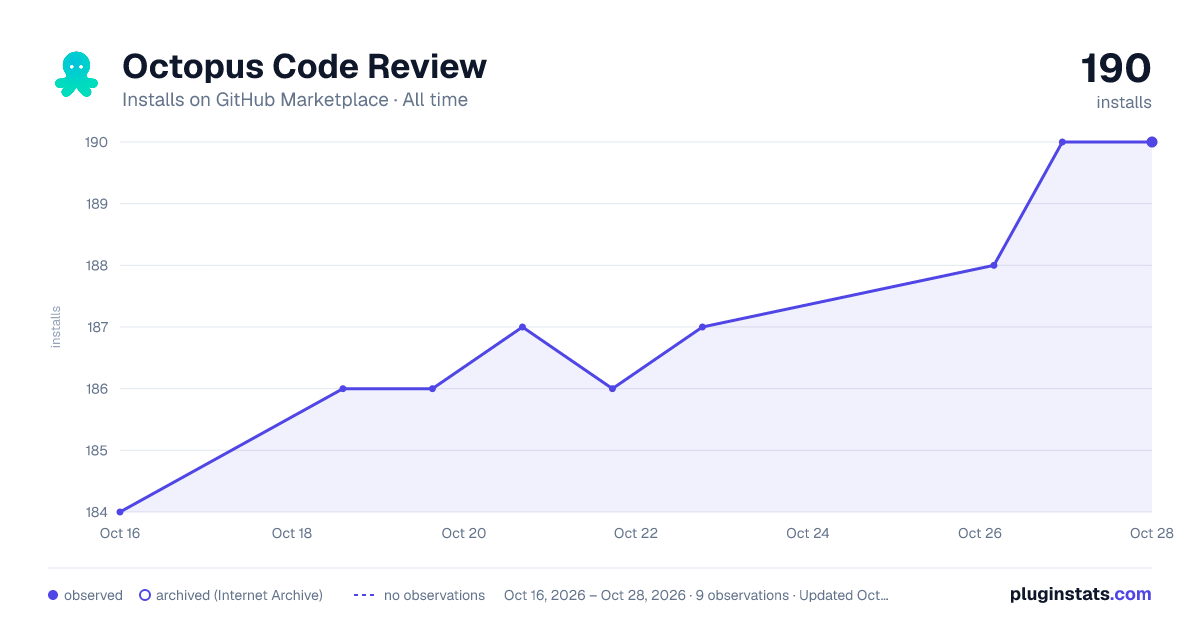Click the 190 y-axis label
Screen dimensions: 1200x630
[x=96, y=142]
